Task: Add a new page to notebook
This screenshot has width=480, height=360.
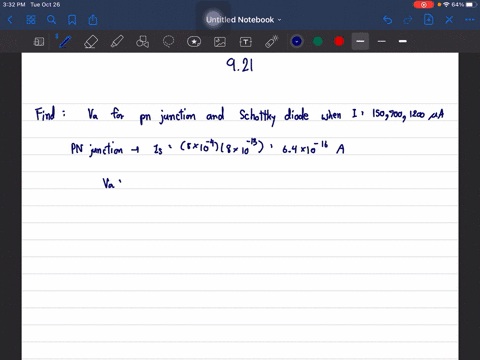Action: coord(428,20)
